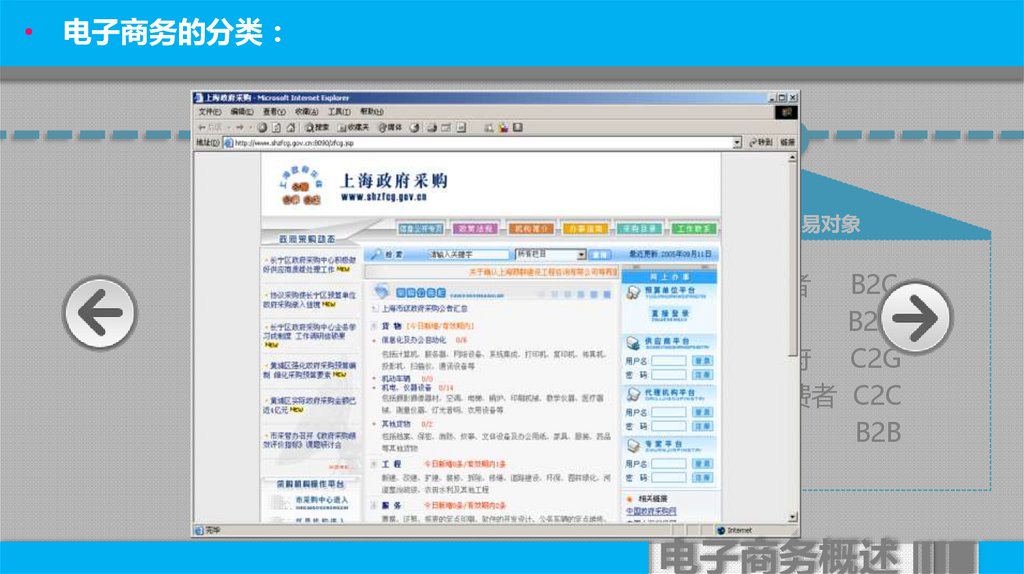The image size is (1024, 574).
Task: Click the IE History toolbar icon
Action: point(414,128)
